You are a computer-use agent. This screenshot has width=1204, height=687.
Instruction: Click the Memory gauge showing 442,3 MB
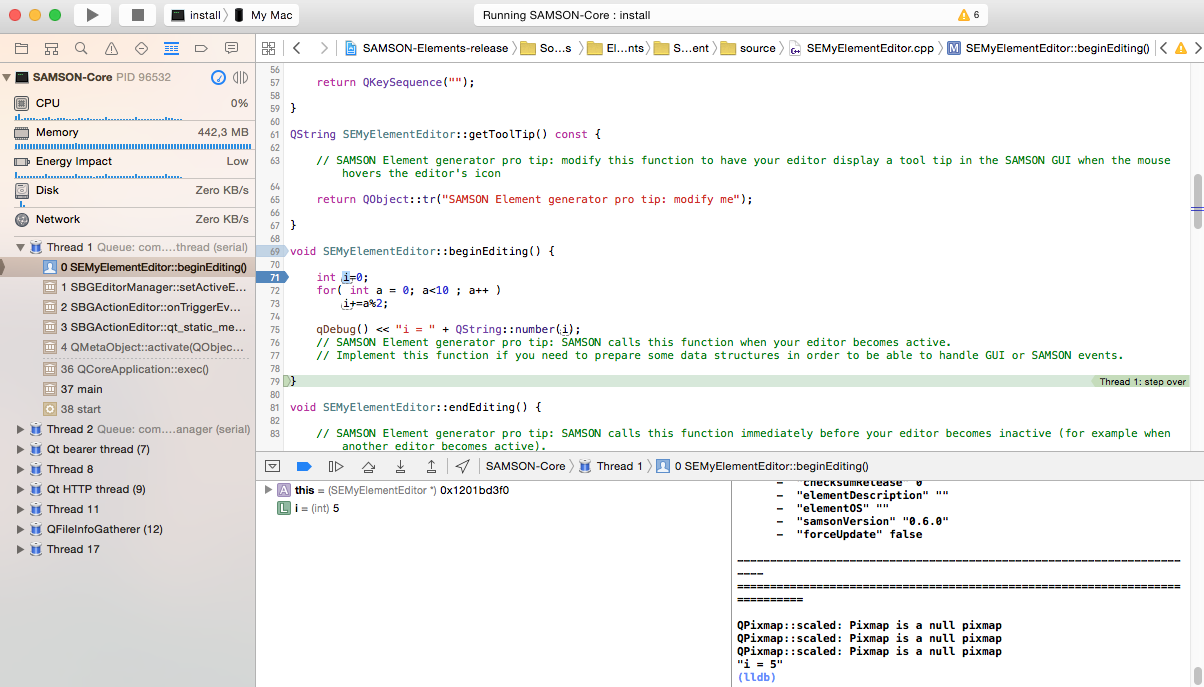click(x=130, y=131)
